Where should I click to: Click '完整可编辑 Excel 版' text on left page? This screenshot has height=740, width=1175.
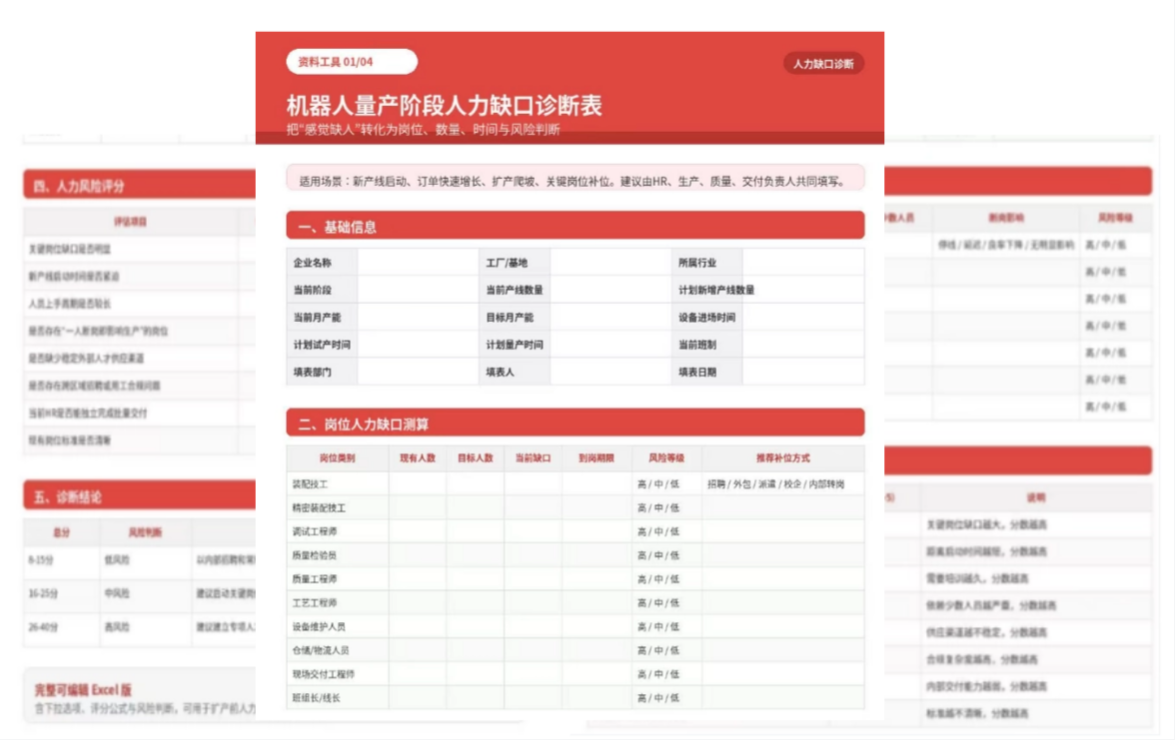[x=83, y=690]
